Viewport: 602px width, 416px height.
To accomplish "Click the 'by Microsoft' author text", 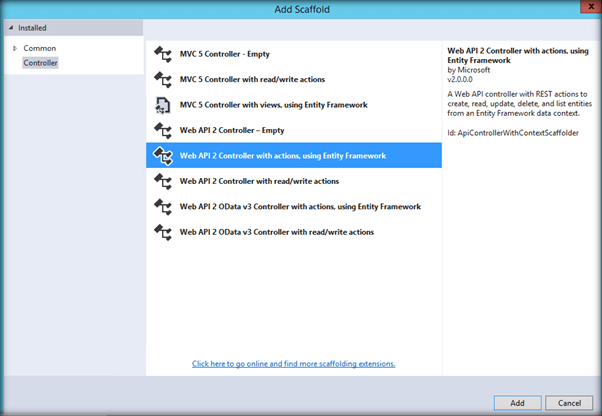I will [469, 70].
